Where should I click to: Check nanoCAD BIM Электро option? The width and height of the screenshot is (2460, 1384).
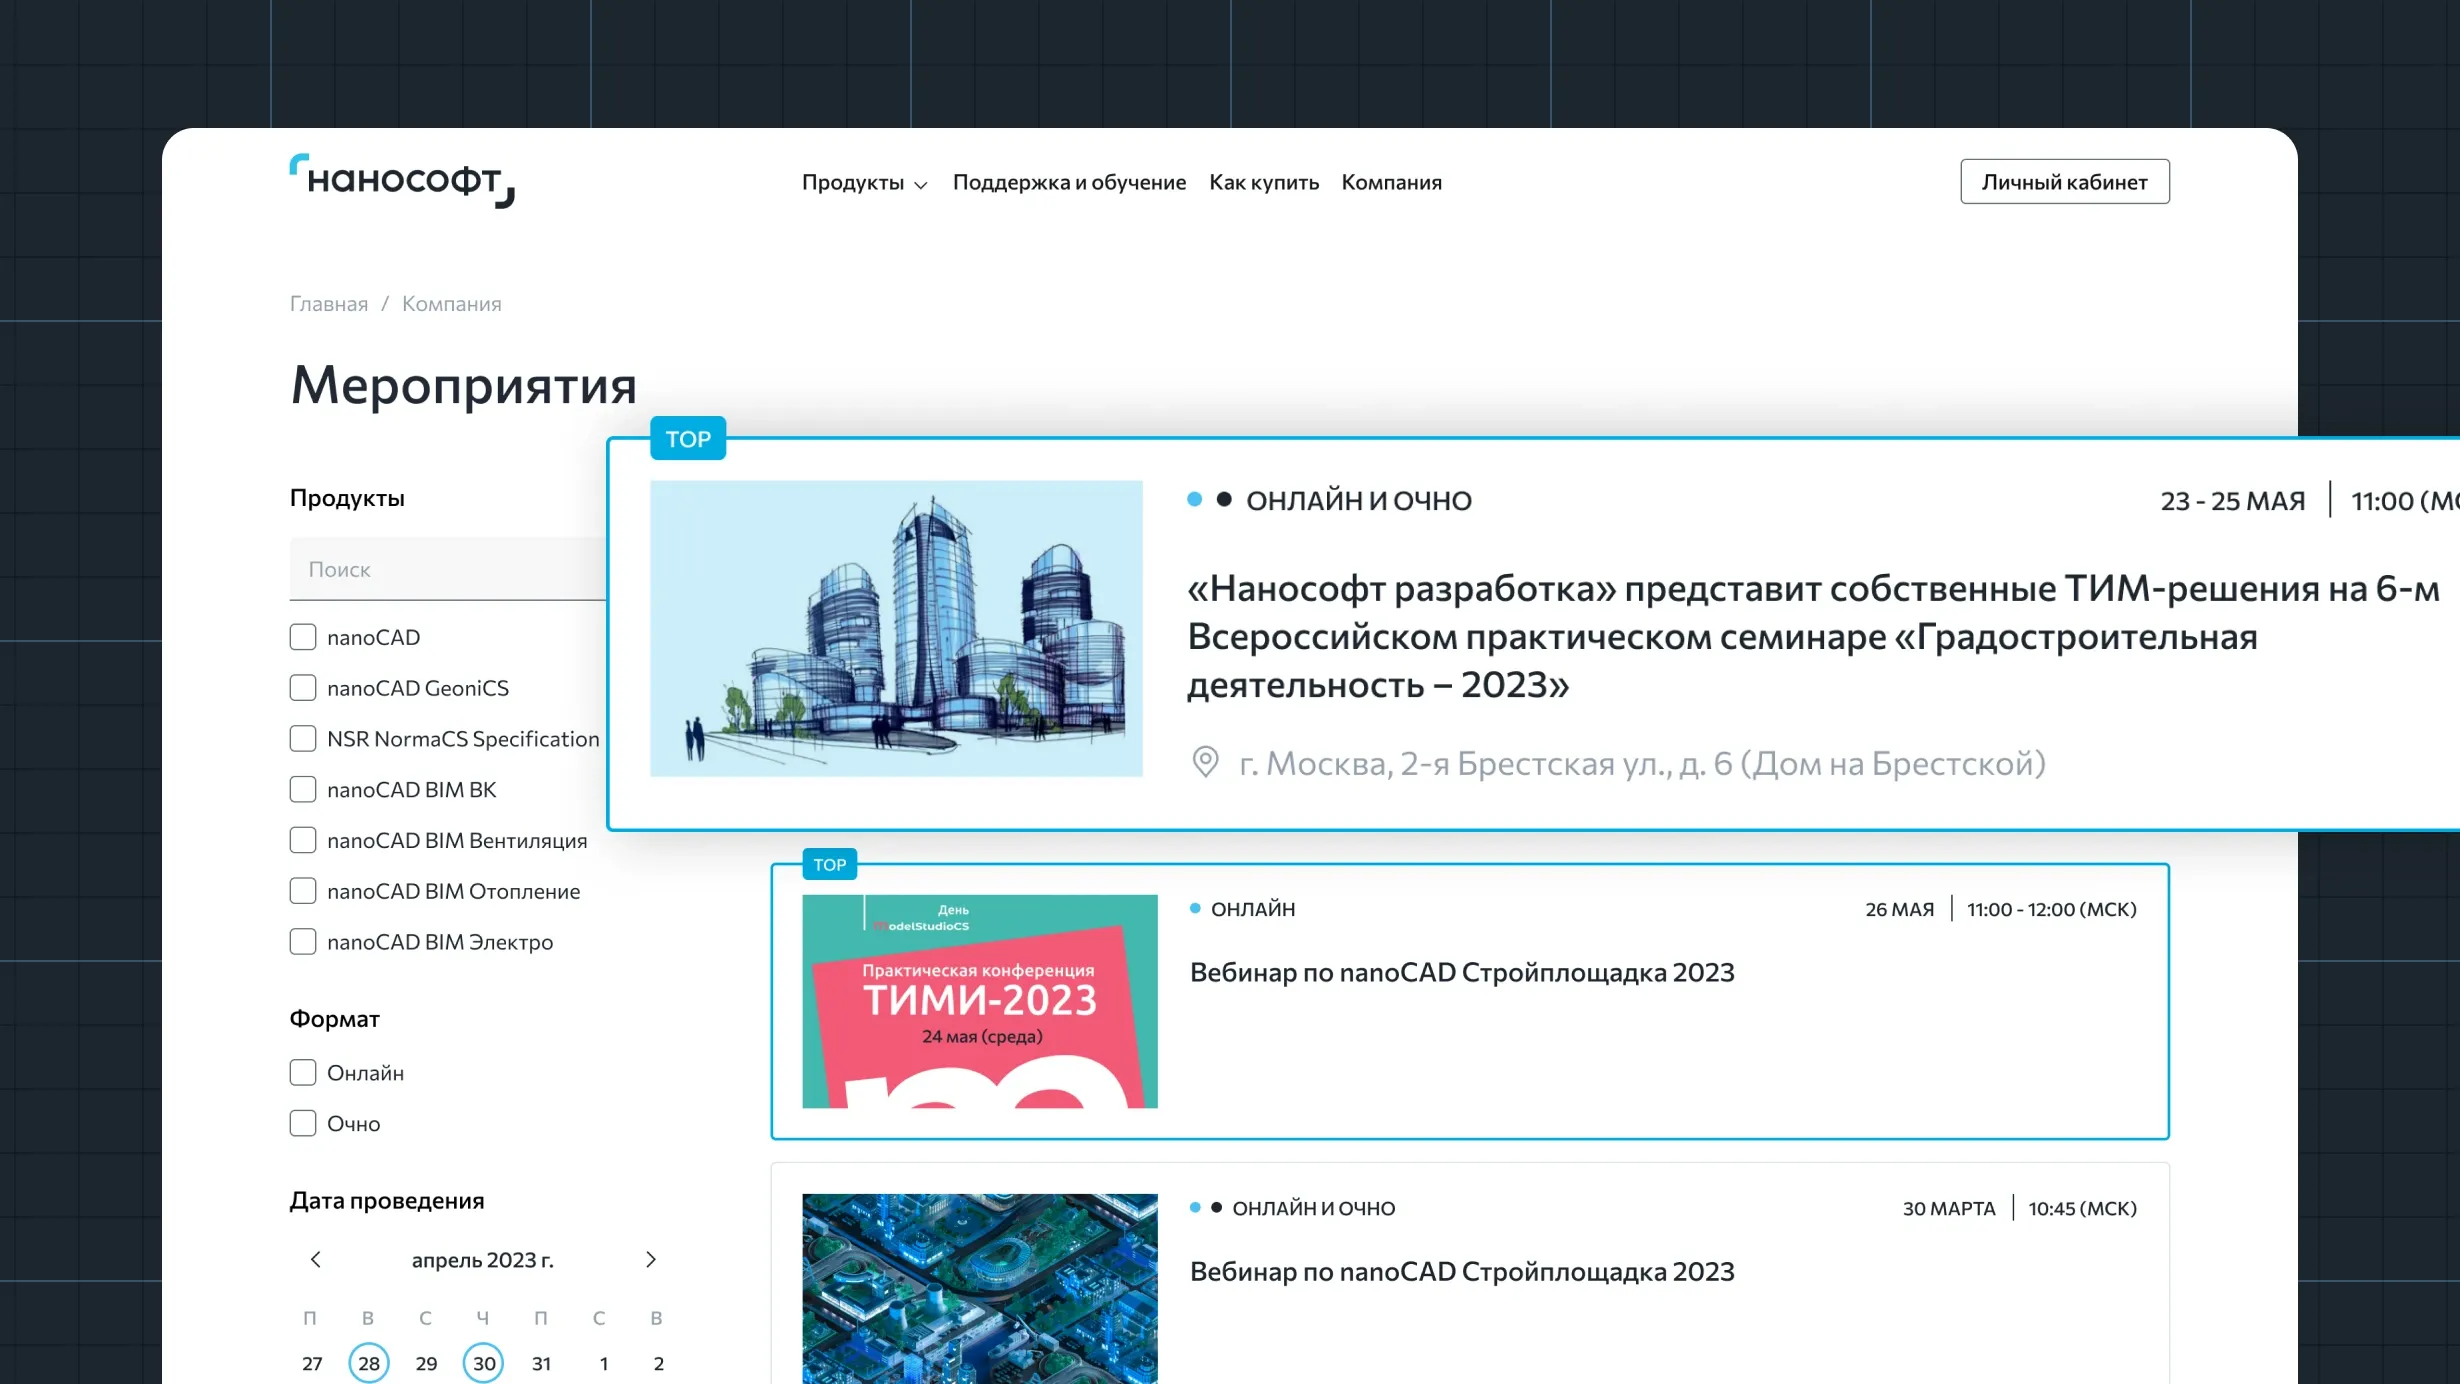(x=303, y=942)
